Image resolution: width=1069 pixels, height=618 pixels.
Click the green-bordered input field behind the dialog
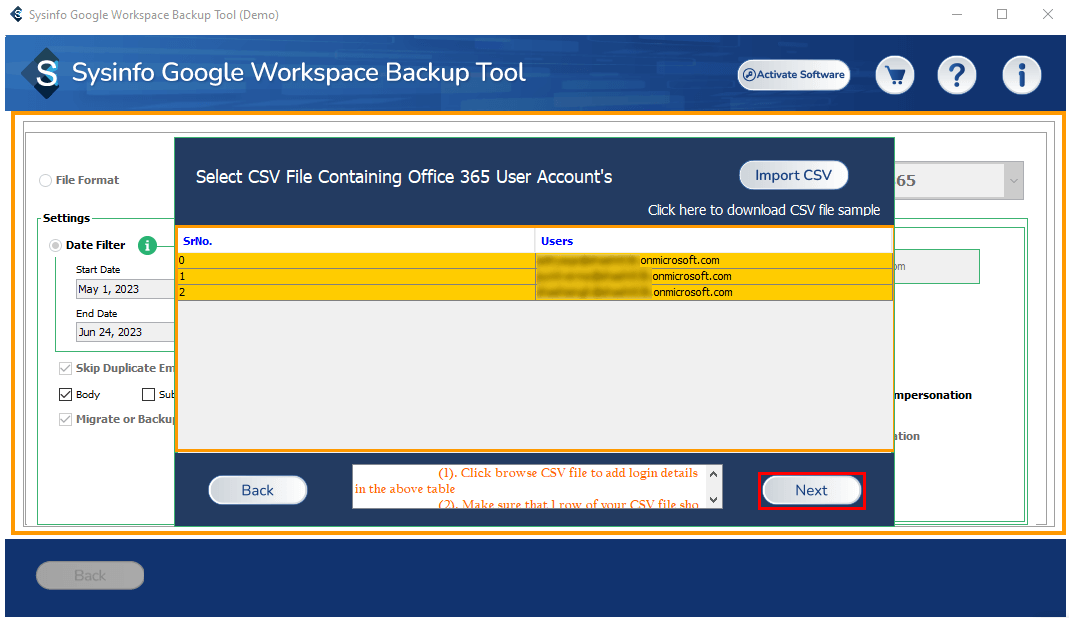(x=937, y=267)
